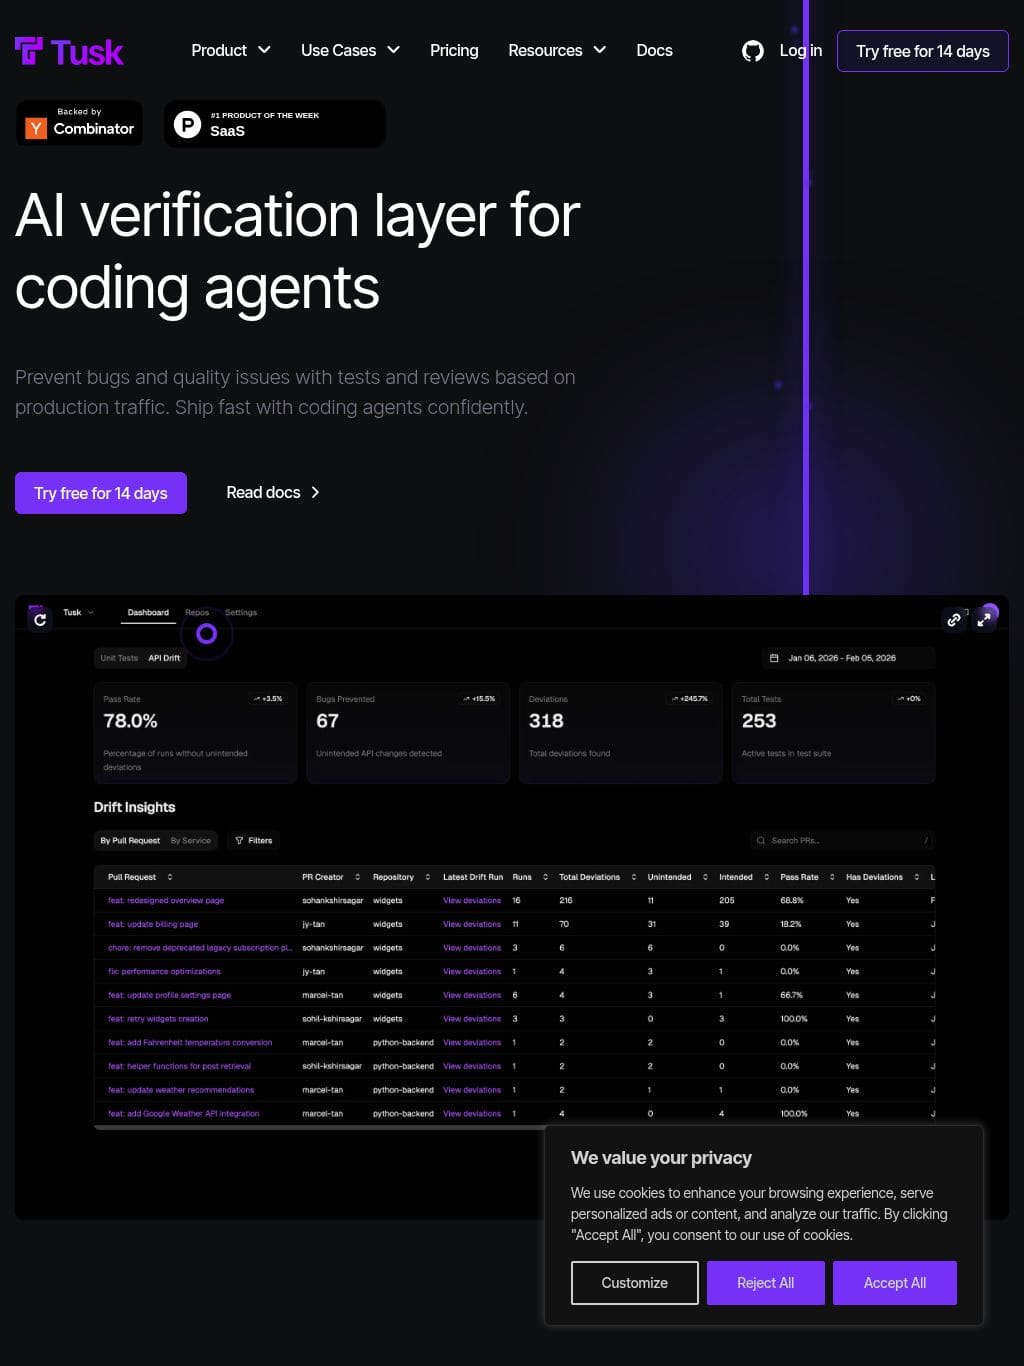Click the 253 Total Tests card
1024x1366 pixels.
coord(833,733)
